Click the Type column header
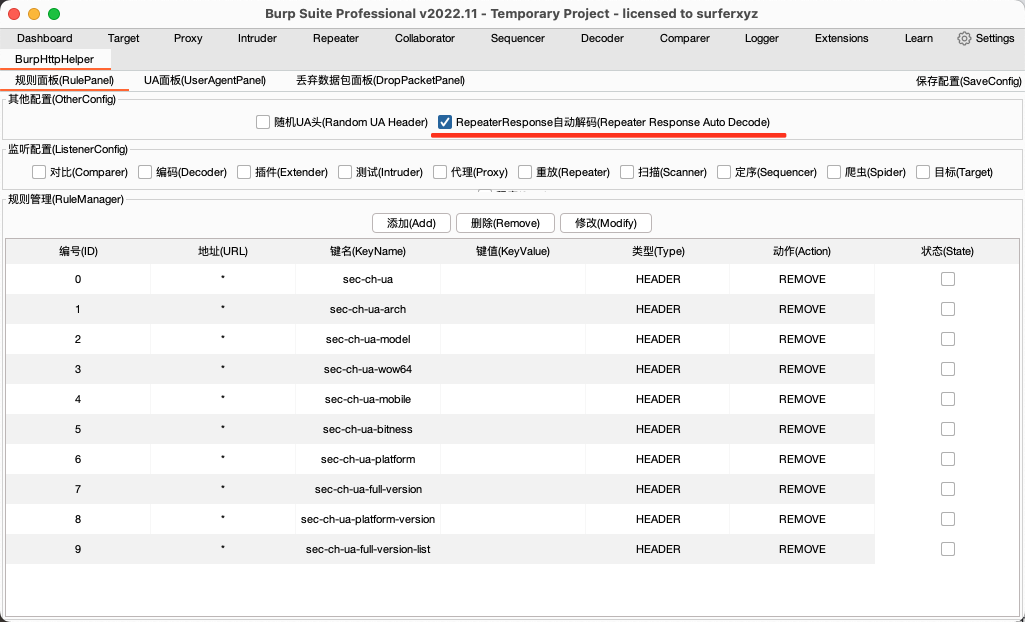 click(658, 252)
